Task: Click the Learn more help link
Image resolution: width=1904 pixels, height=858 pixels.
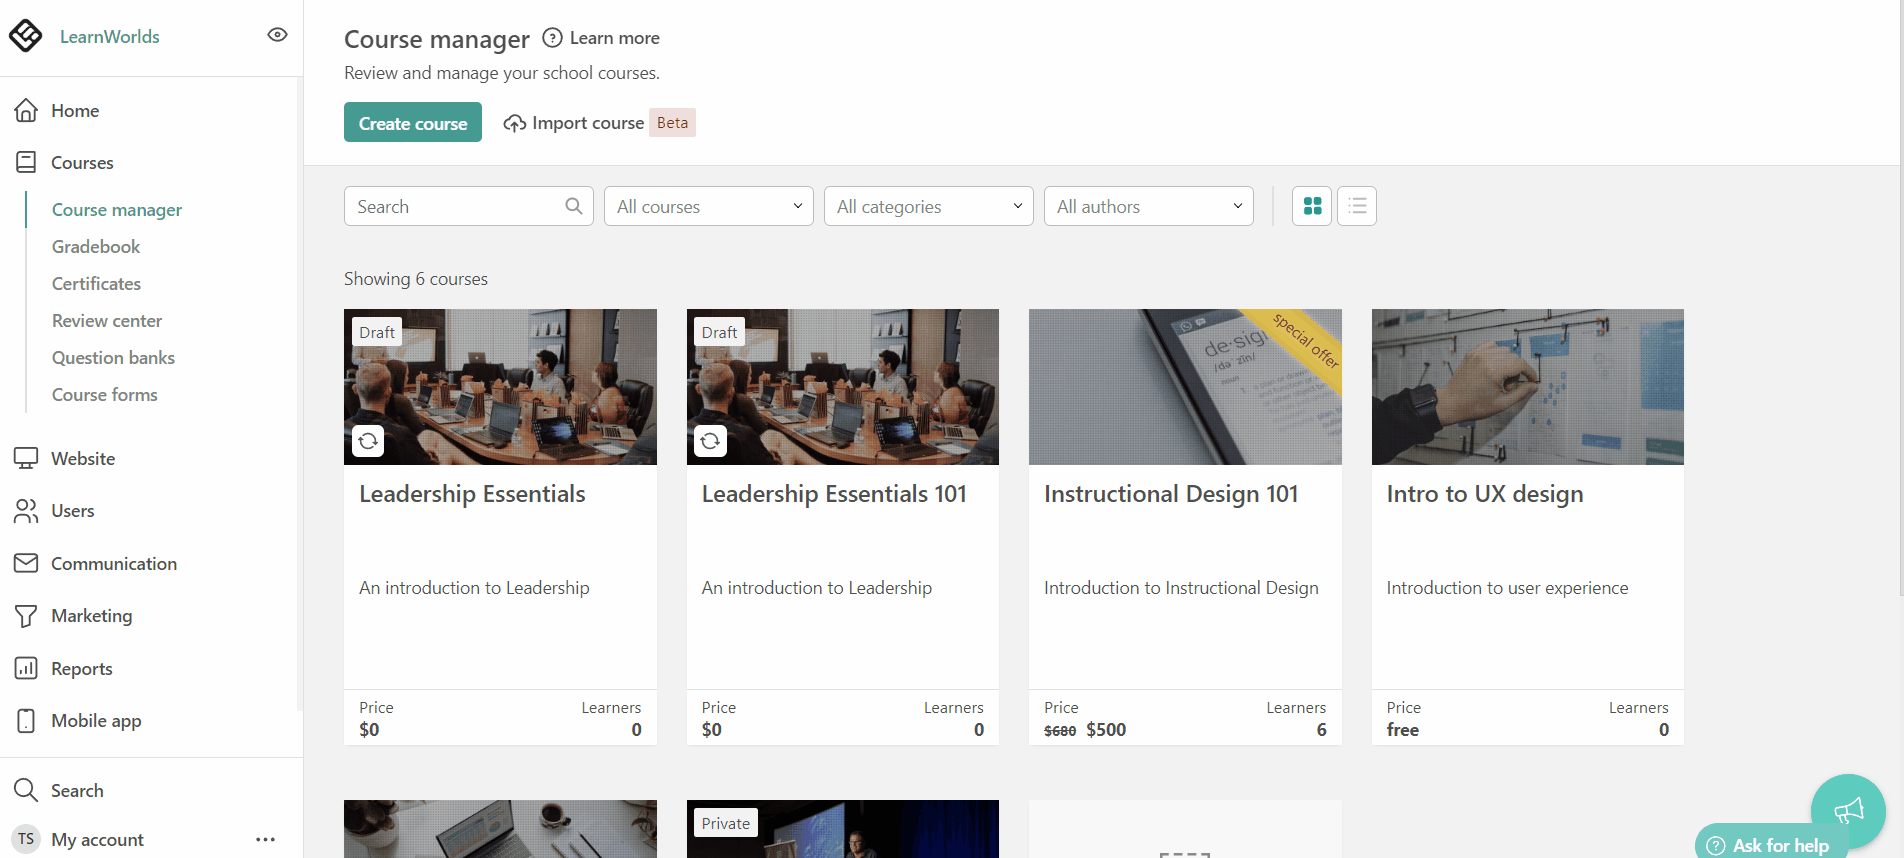Action: tap(614, 38)
